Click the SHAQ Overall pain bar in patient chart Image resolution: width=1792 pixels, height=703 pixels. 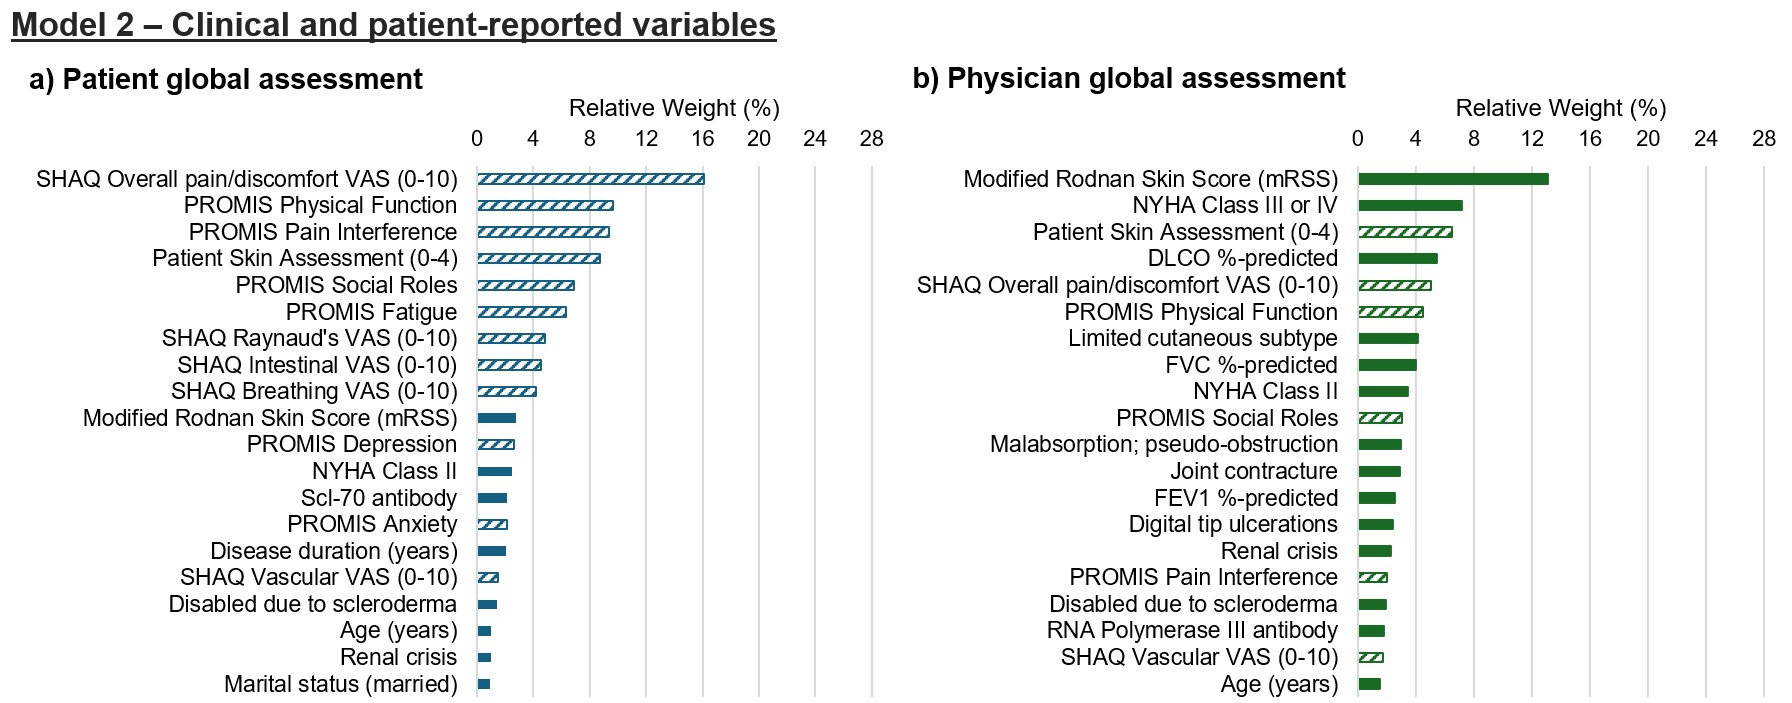(590, 179)
